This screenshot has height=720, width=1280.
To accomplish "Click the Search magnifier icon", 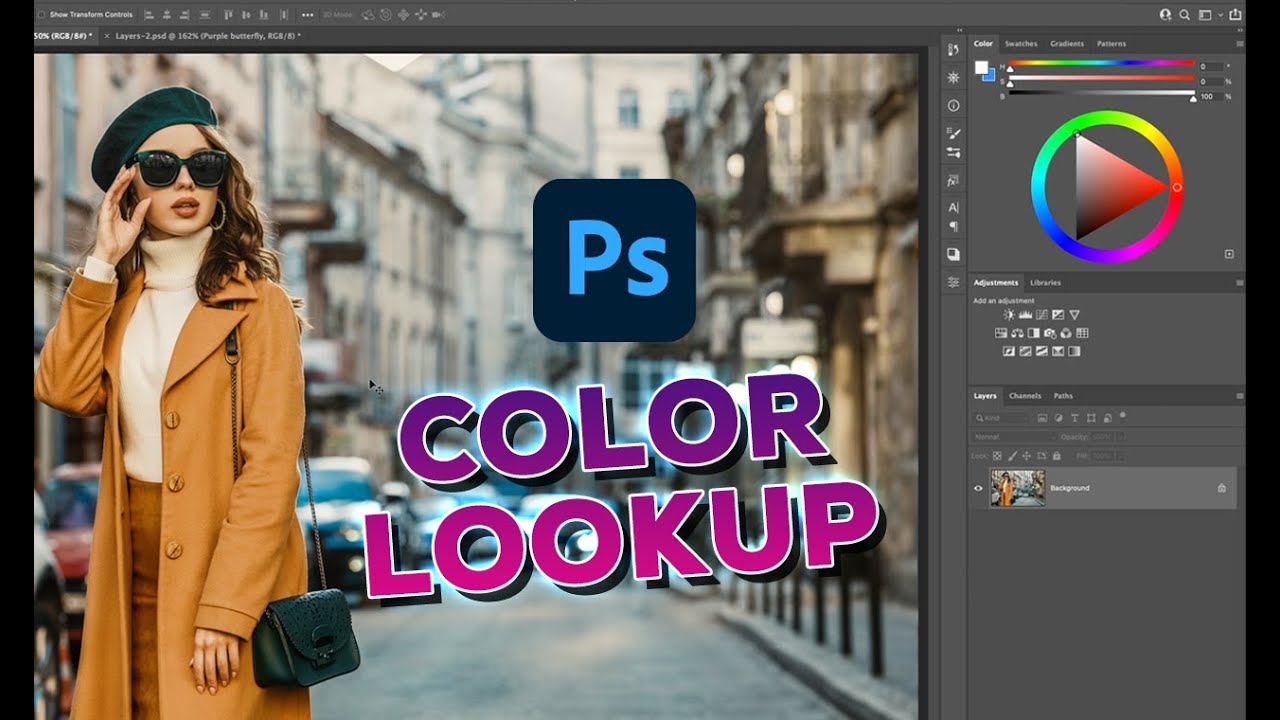I will click(1184, 14).
